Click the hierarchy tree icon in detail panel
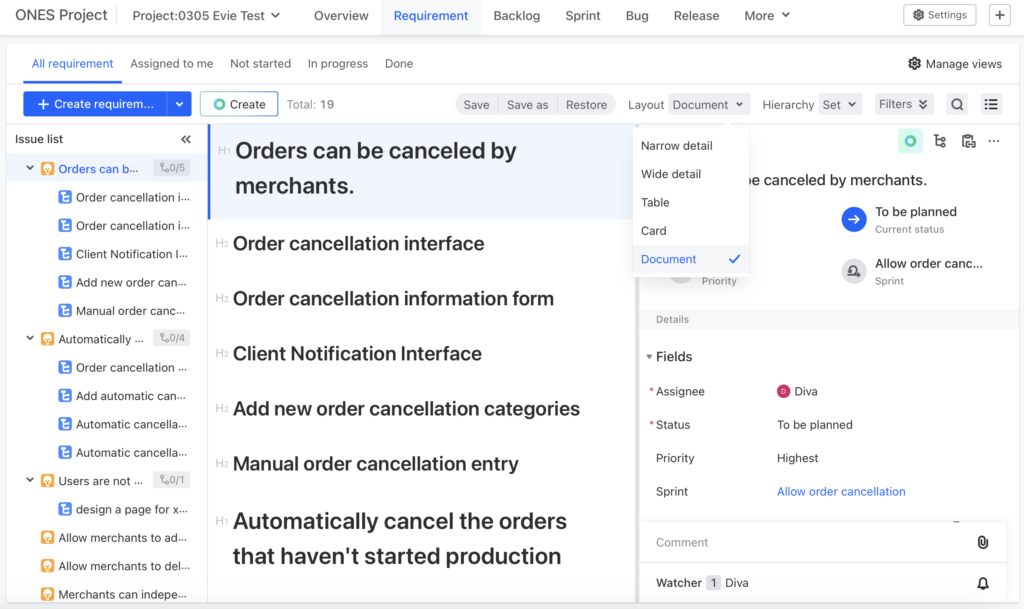 [939, 142]
